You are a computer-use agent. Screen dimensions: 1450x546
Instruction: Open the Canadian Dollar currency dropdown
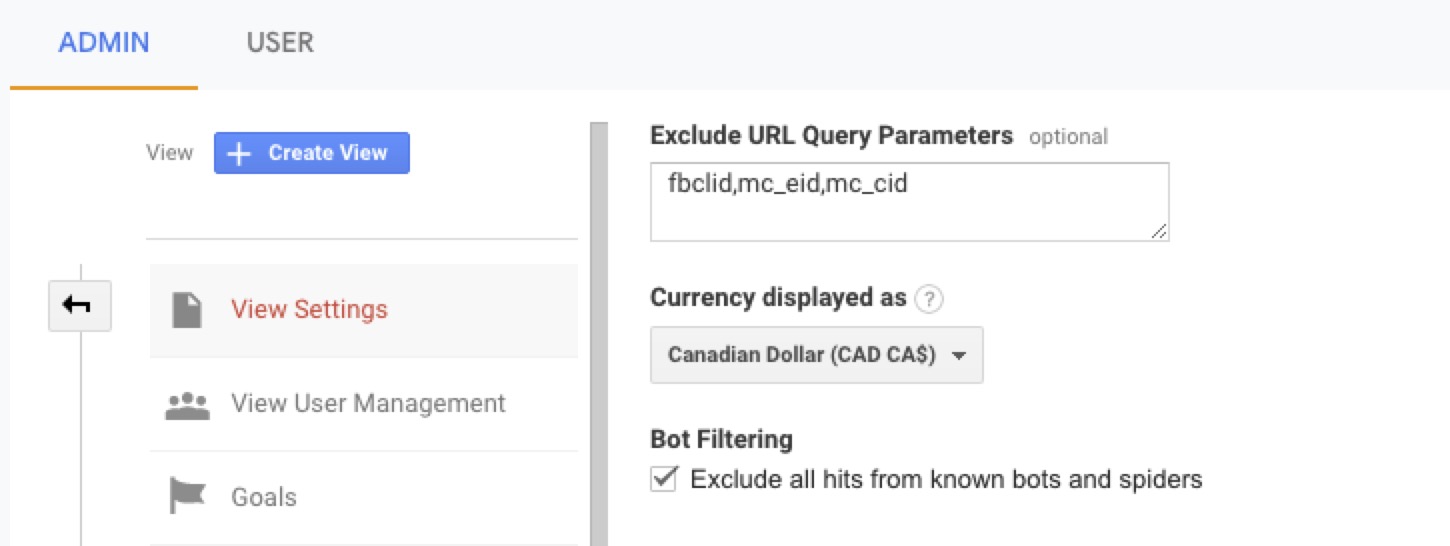point(815,355)
